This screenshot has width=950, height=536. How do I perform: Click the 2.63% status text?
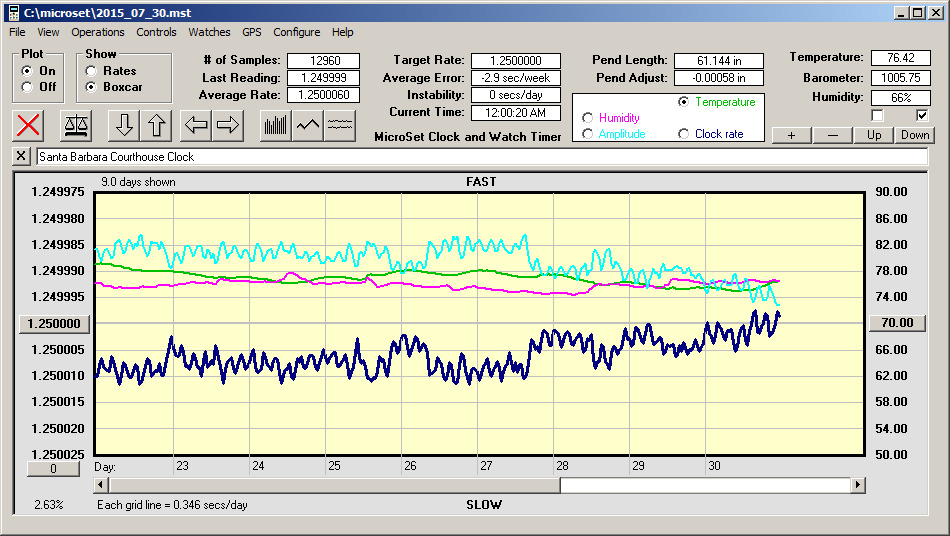[48, 505]
